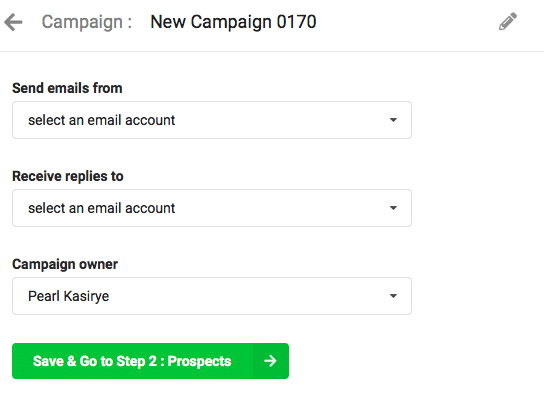
Task: Click the New Campaign 0170 title
Action: click(233, 22)
